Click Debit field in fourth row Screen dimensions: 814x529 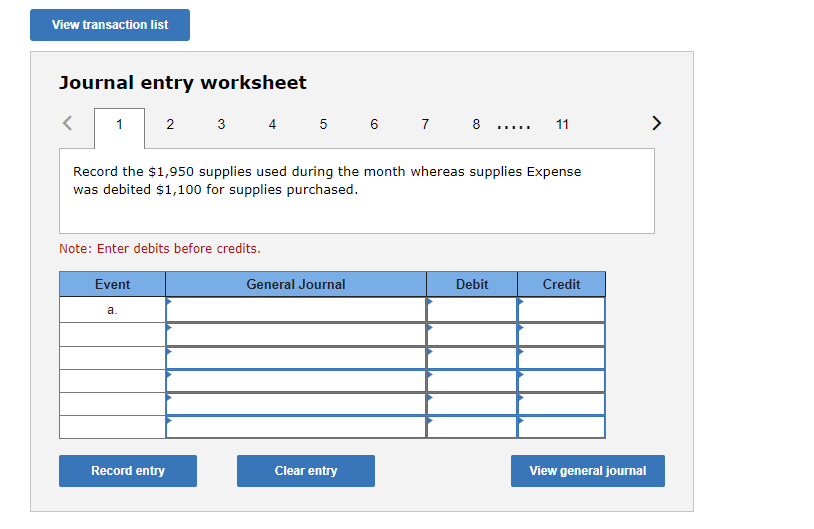(x=472, y=381)
